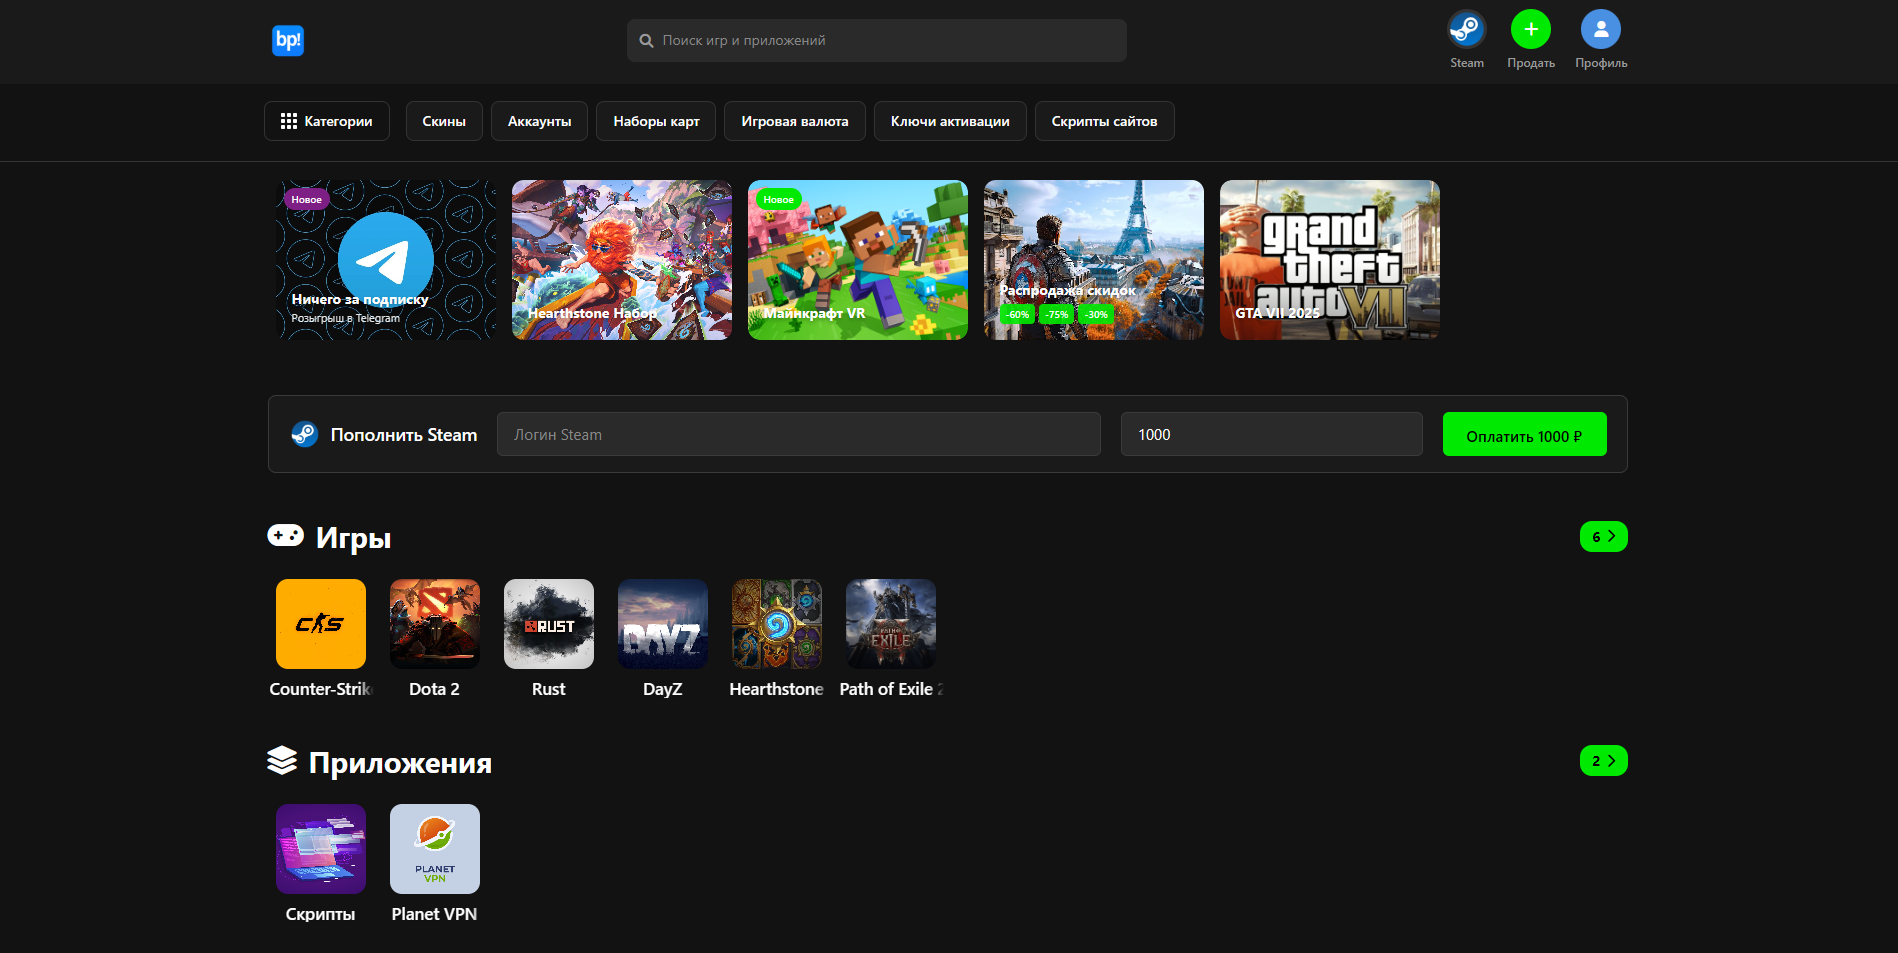Click the Логин Steam input field
Image resolution: width=1898 pixels, height=953 pixels.
click(798, 435)
